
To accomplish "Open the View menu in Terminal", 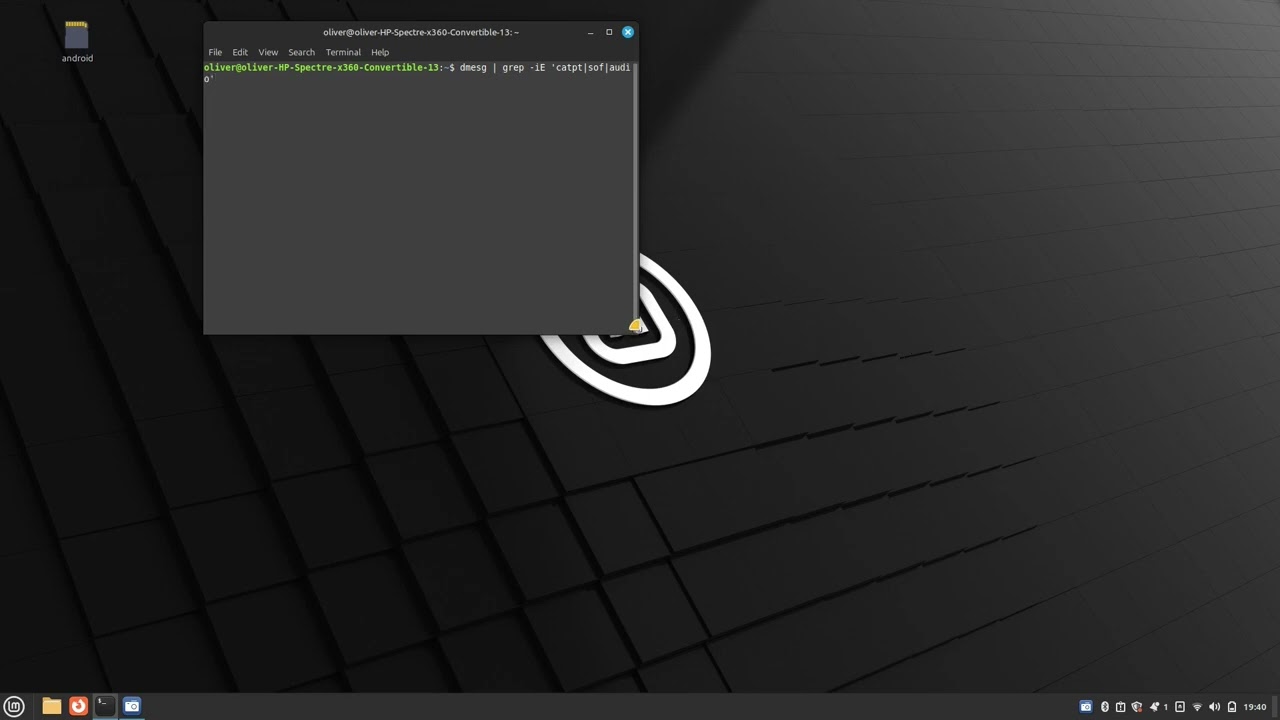I will coord(268,52).
